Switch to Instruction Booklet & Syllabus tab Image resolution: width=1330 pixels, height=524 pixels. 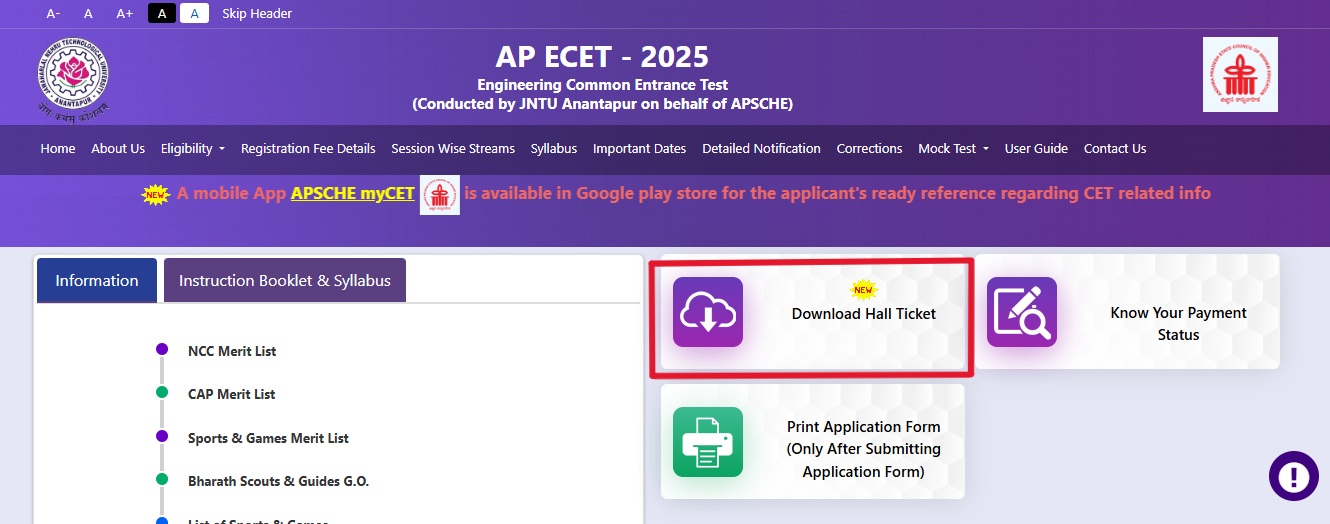coord(285,280)
